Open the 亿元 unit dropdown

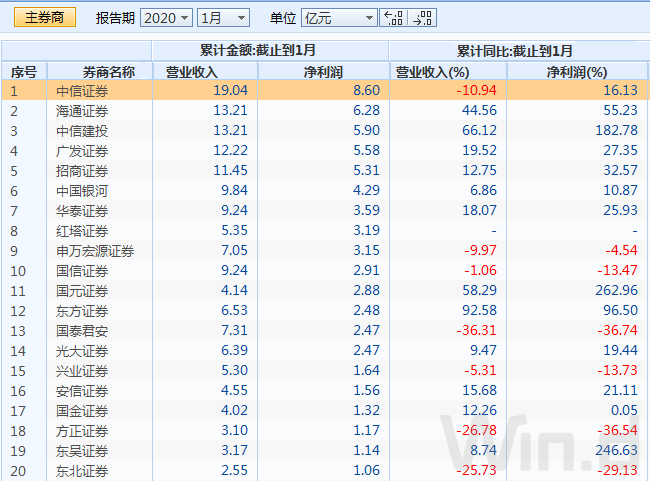pos(339,18)
